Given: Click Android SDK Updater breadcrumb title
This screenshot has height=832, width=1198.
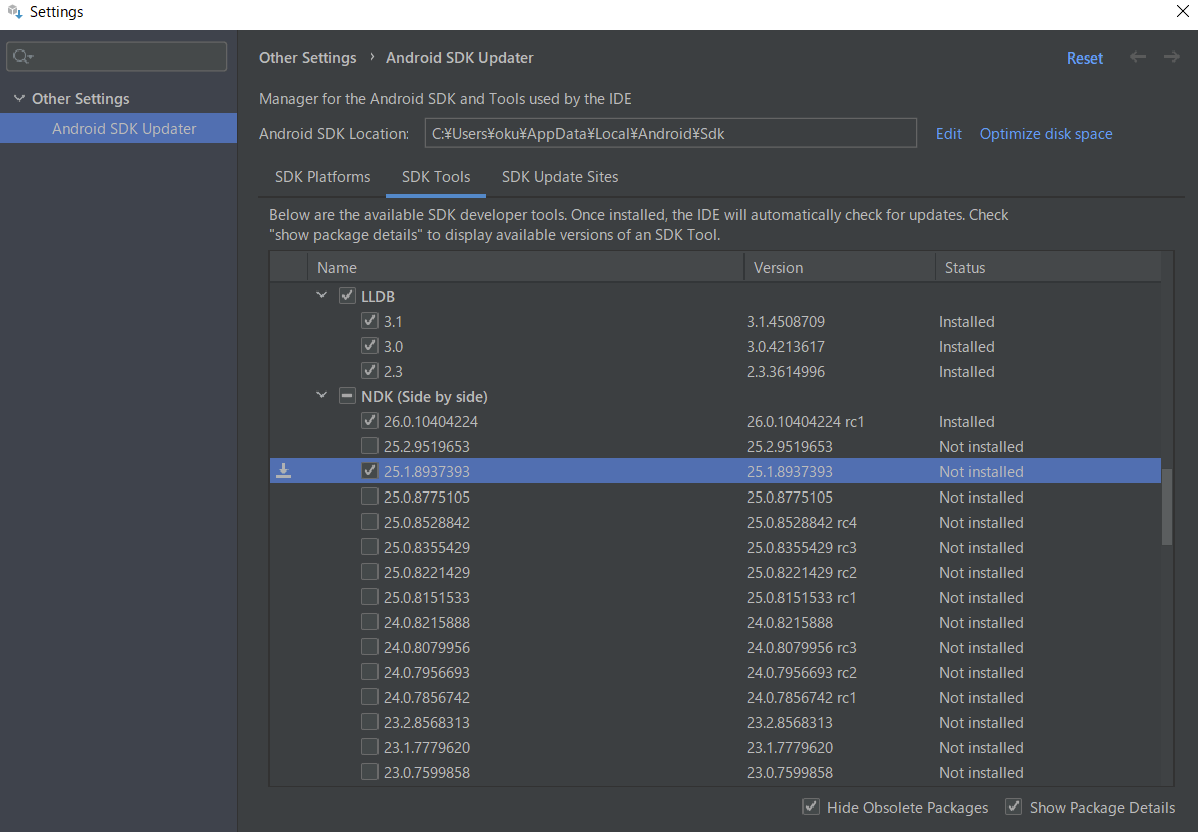Looking at the screenshot, I should [x=459, y=58].
